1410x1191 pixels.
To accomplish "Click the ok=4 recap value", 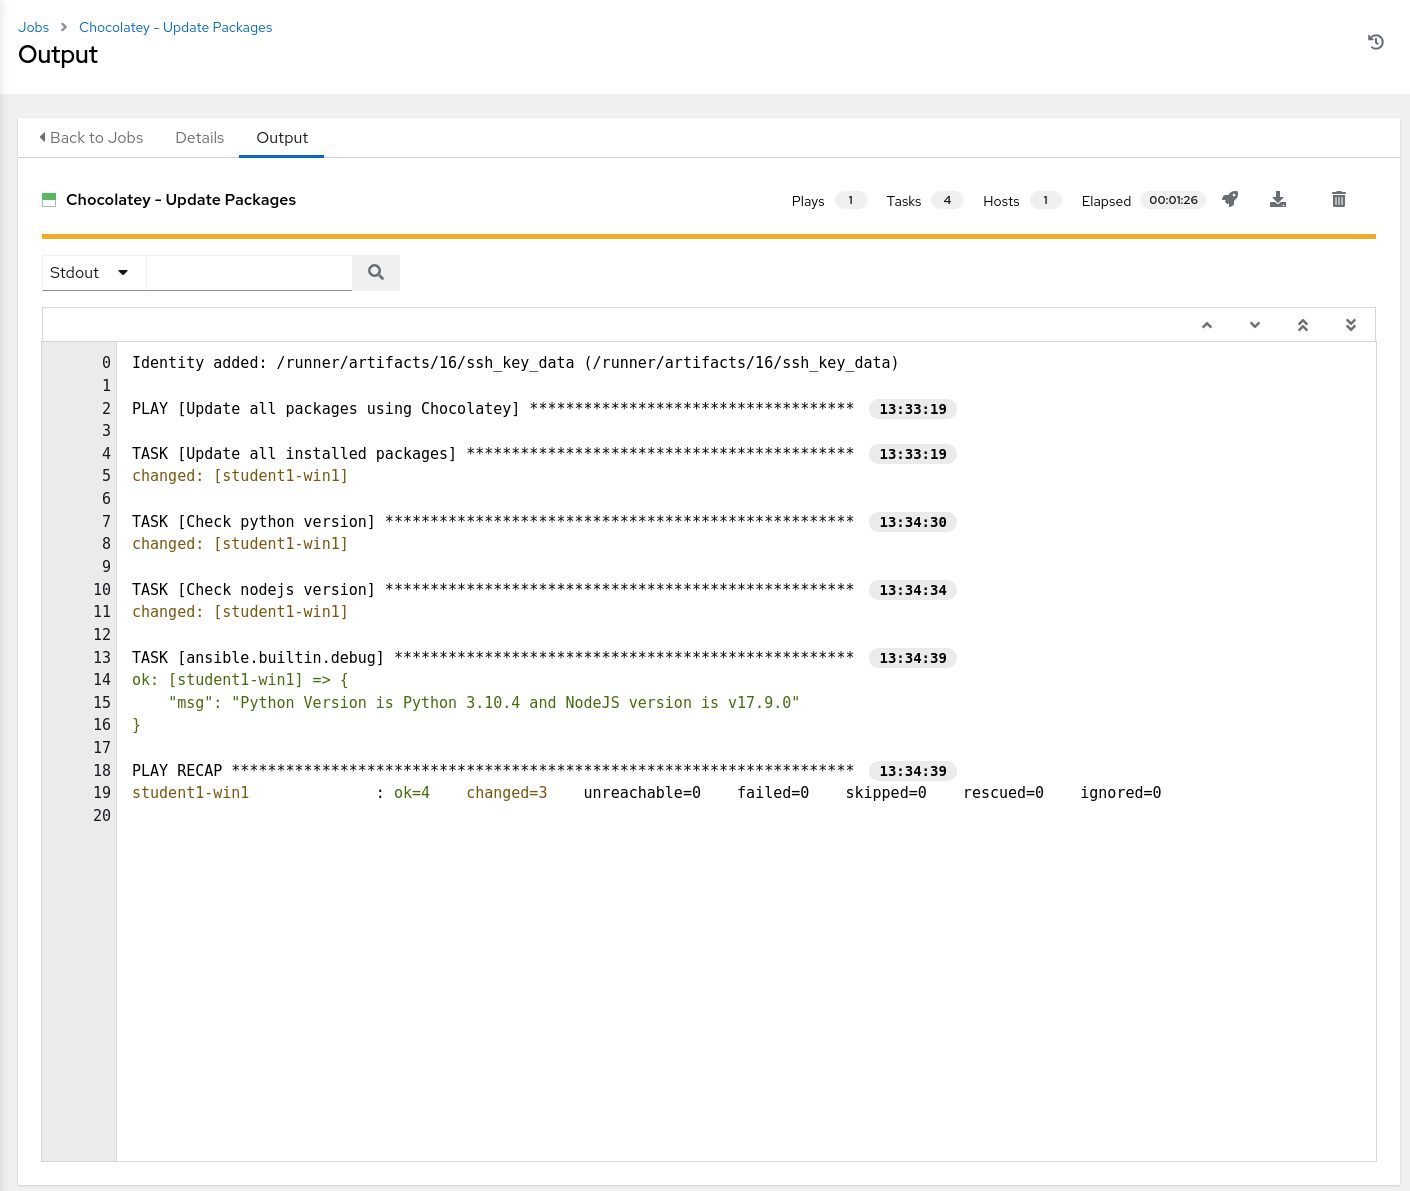I will (412, 792).
